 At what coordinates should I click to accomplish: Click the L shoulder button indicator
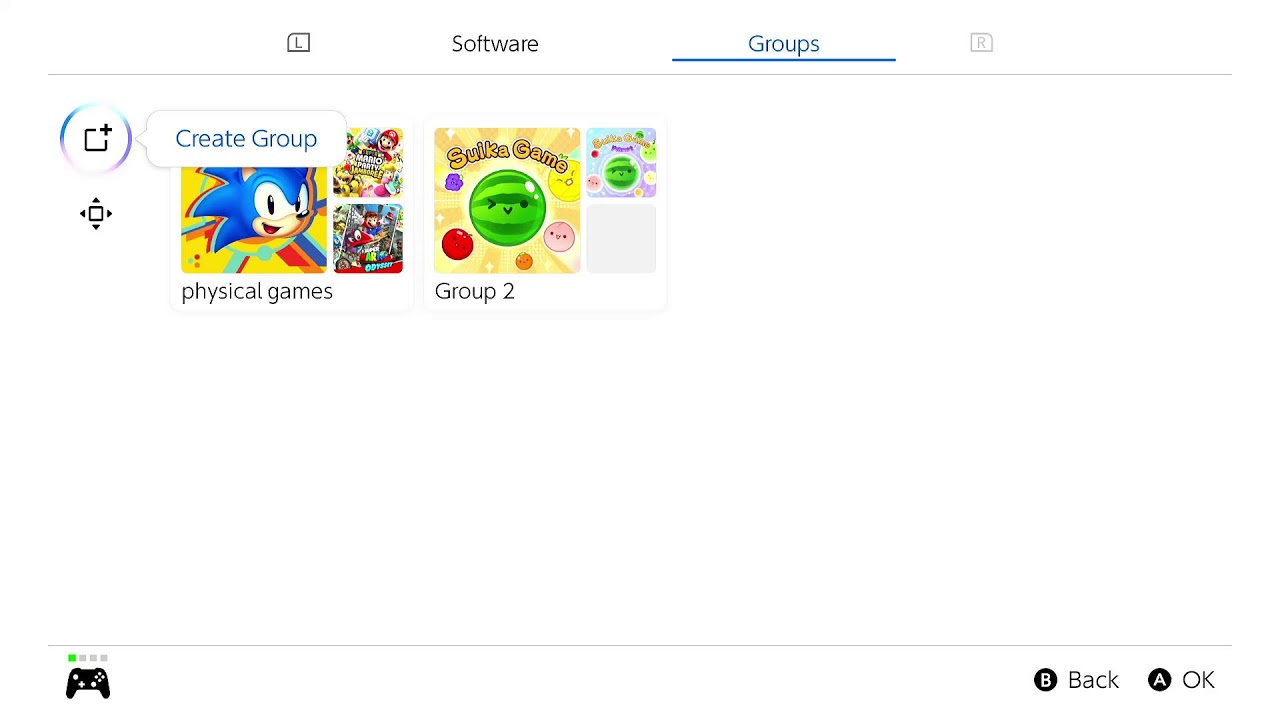(x=298, y=43)
